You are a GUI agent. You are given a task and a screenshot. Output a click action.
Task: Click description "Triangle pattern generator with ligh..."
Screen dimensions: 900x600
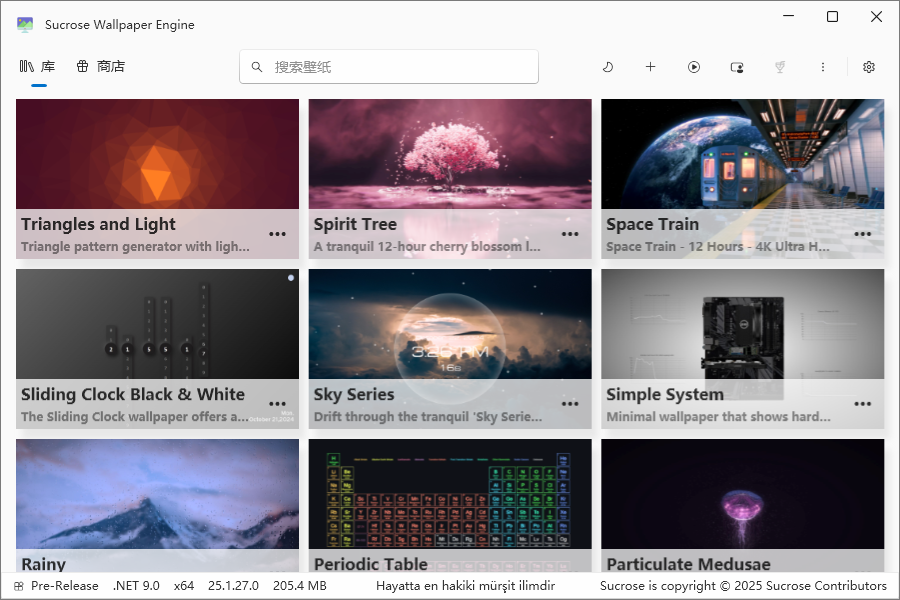[135, 247]
